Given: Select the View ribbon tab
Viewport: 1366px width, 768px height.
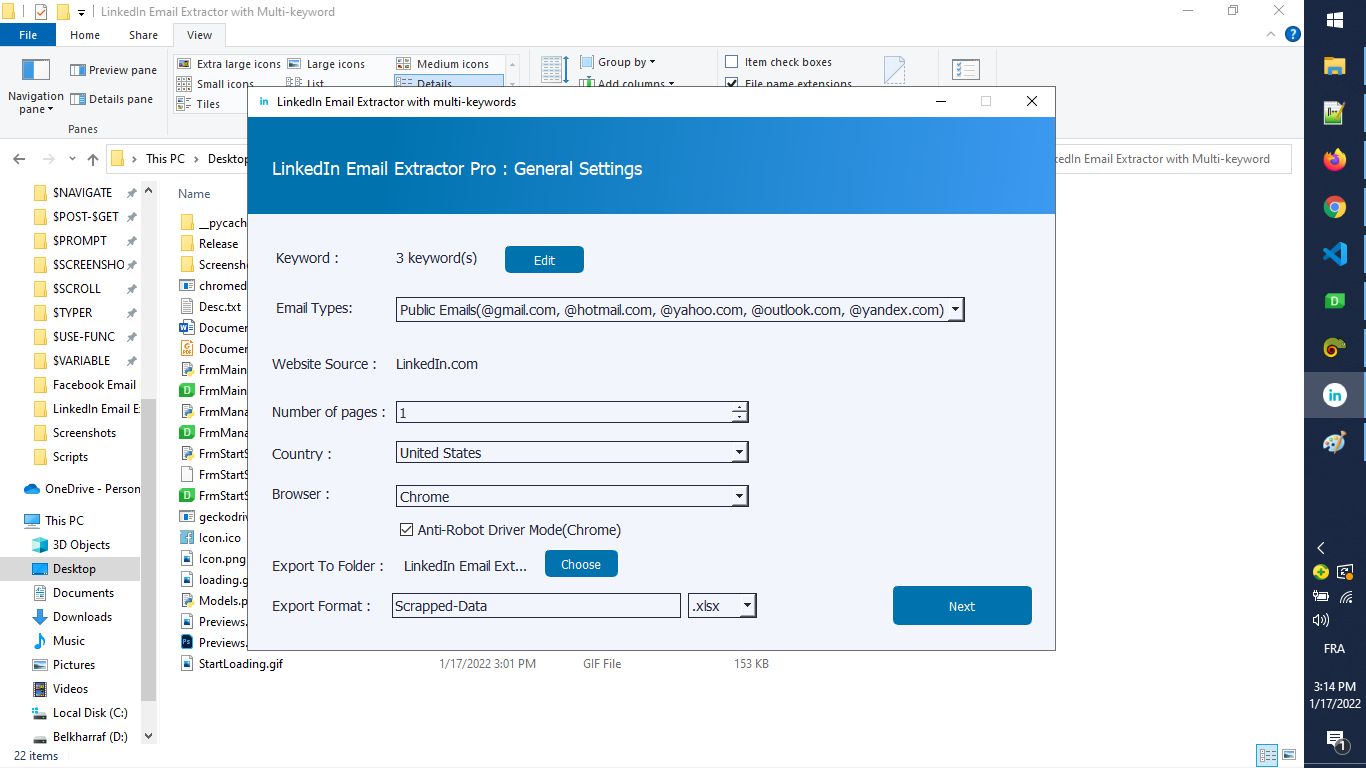Looking at the screenshot, I should pos(199,35).
